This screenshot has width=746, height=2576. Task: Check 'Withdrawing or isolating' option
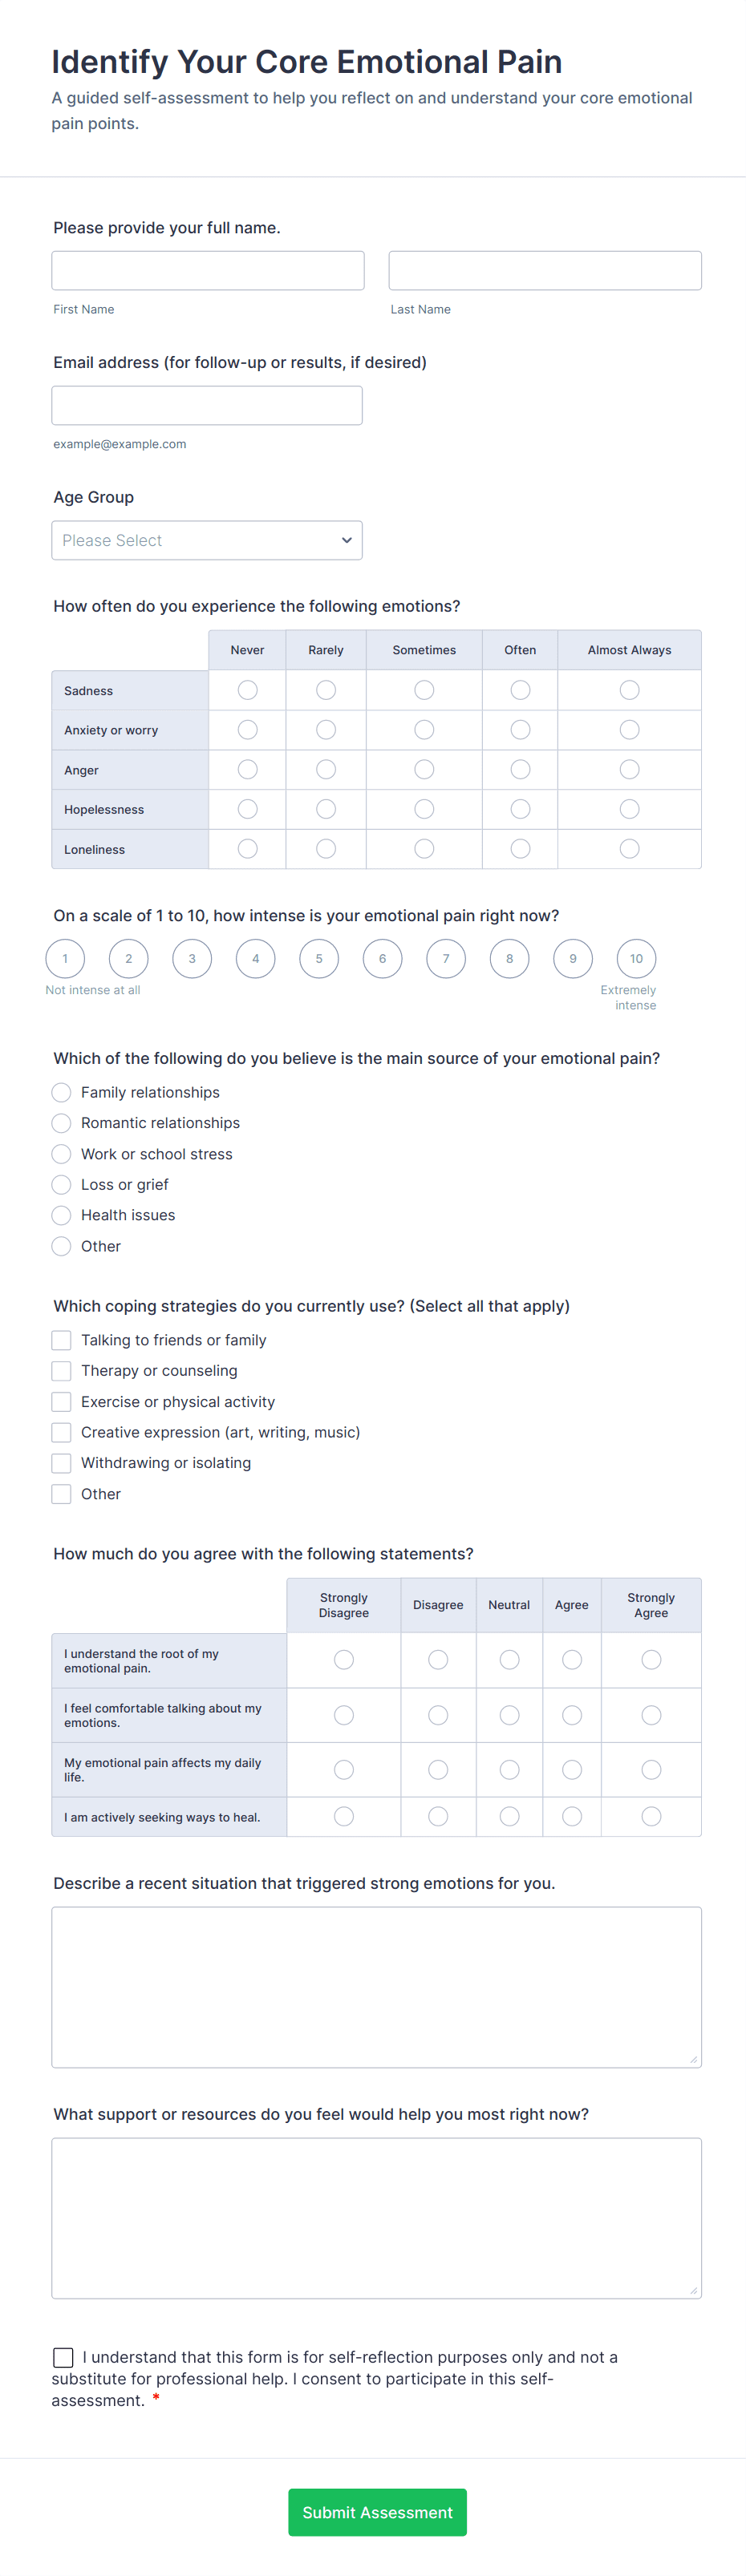coord(61,1462)
